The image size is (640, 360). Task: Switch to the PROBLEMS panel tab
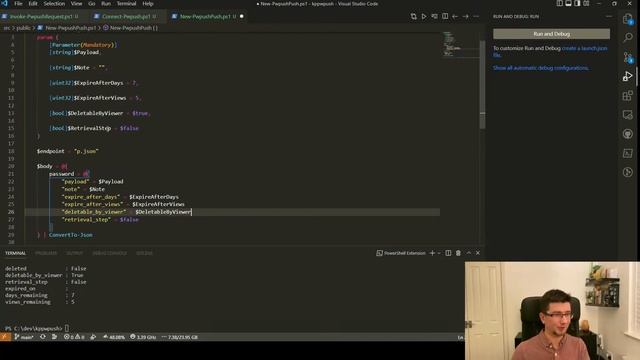click(46, 253)
